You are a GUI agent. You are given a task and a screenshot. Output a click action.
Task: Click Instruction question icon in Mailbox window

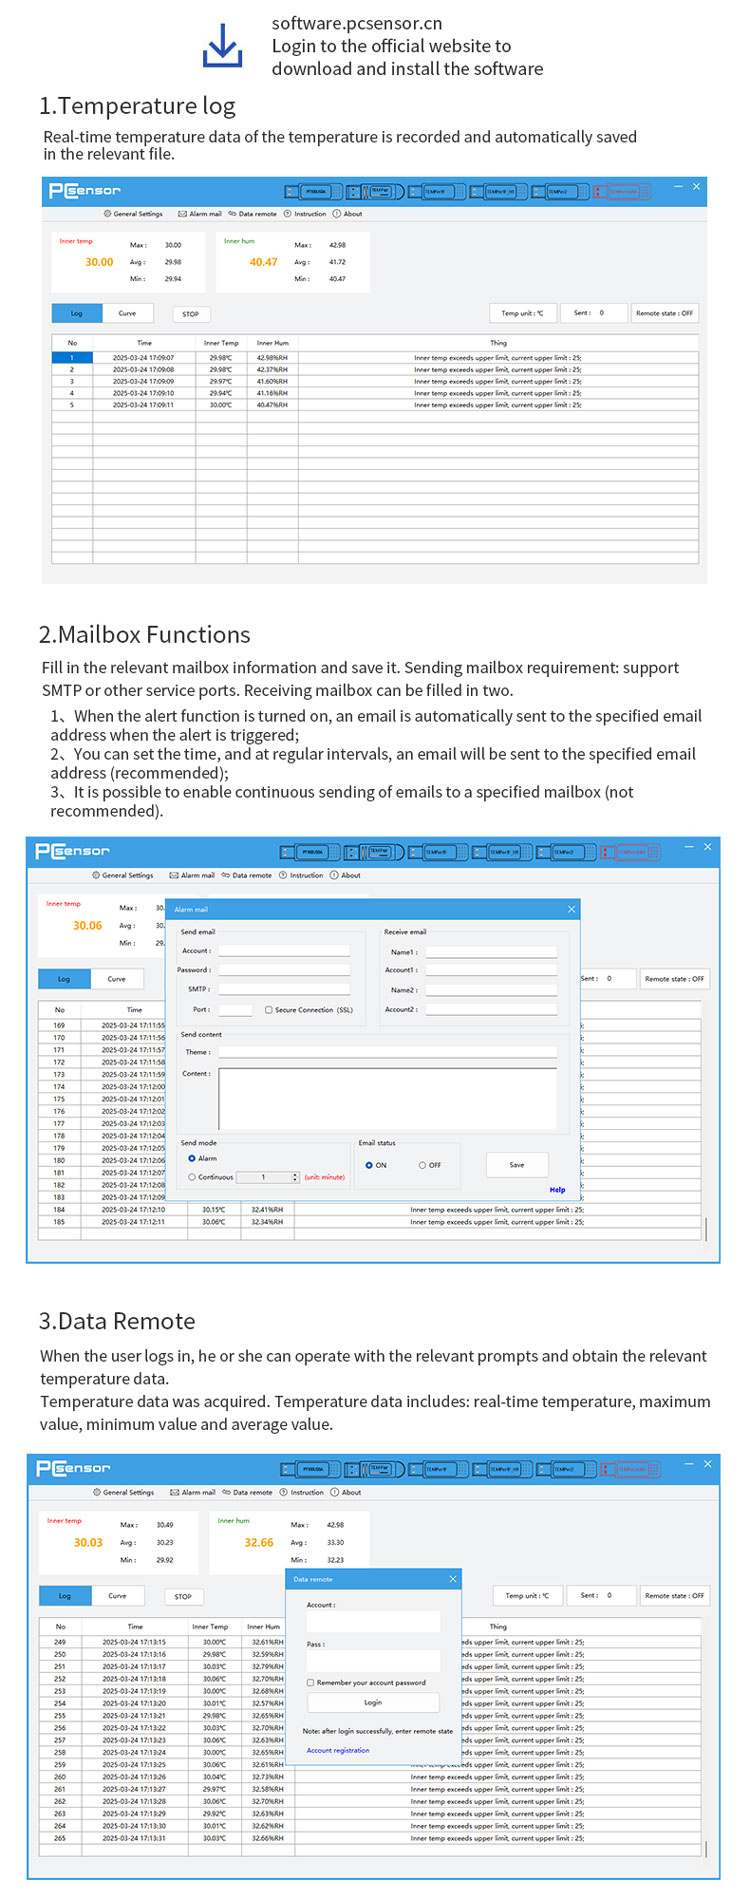click(283, 875)
